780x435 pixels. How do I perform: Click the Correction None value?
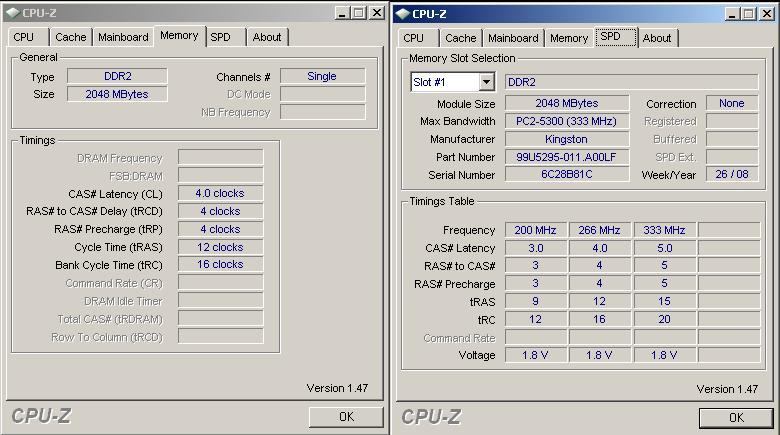pyautogui.click(x=732, y=103)
